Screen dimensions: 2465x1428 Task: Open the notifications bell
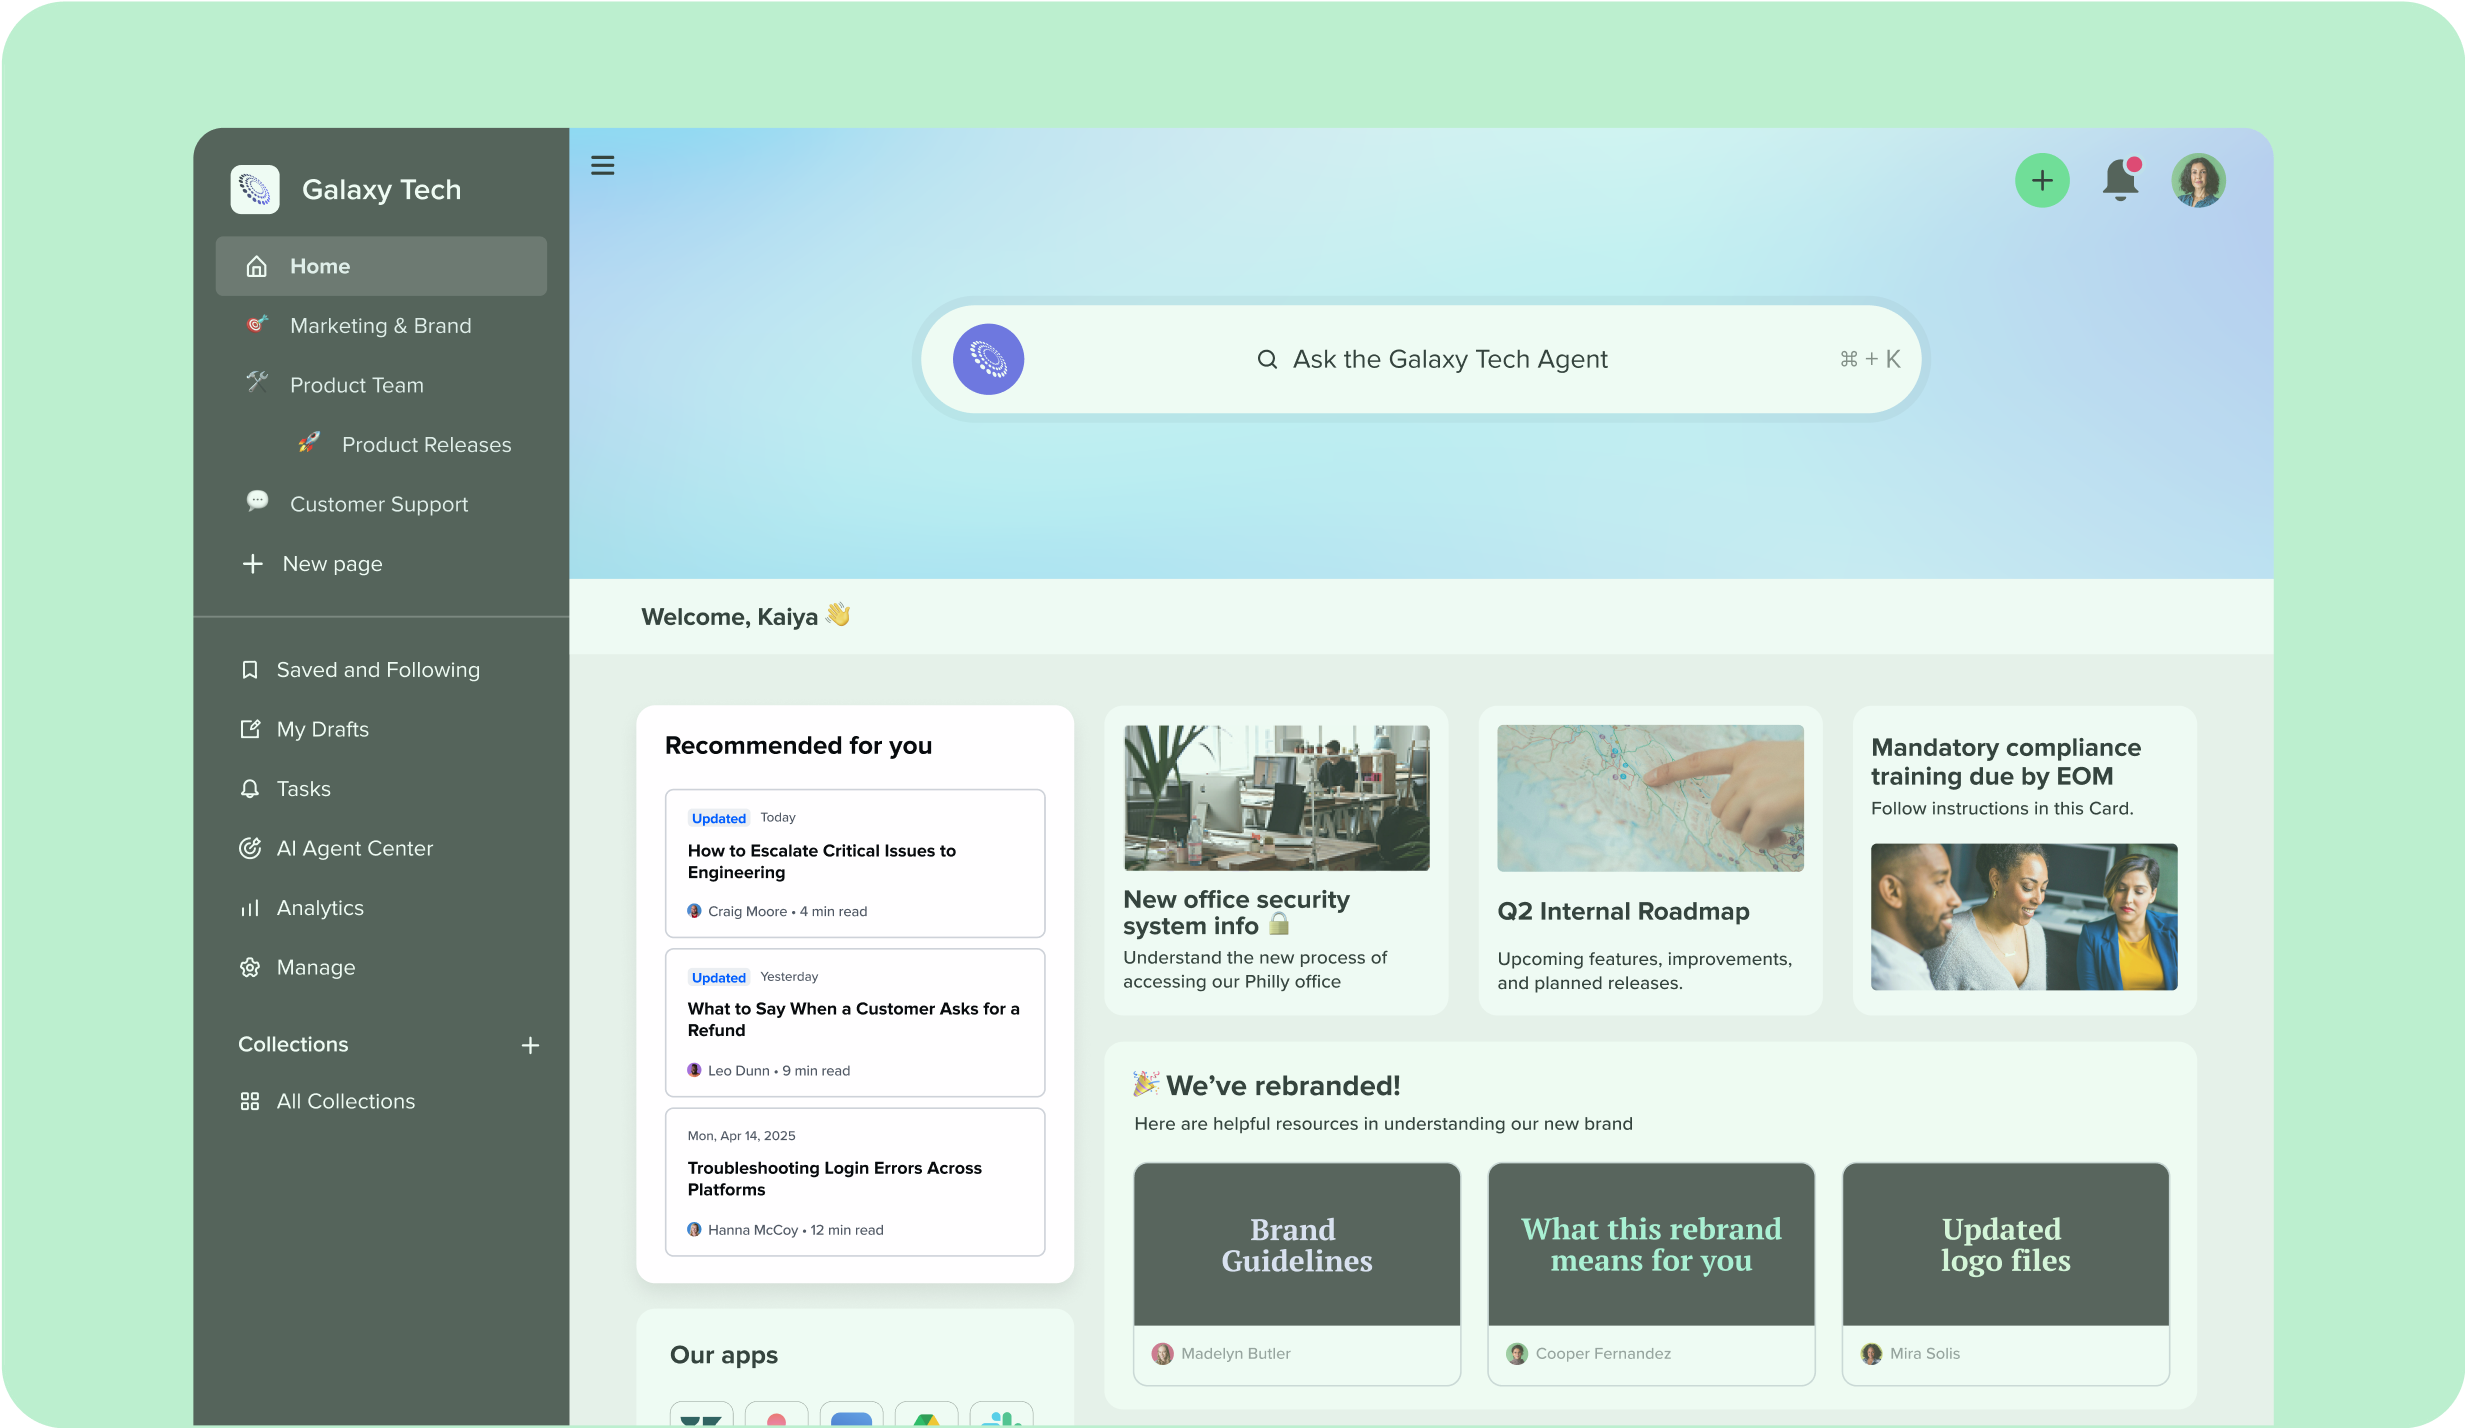tap(2119, 181)
